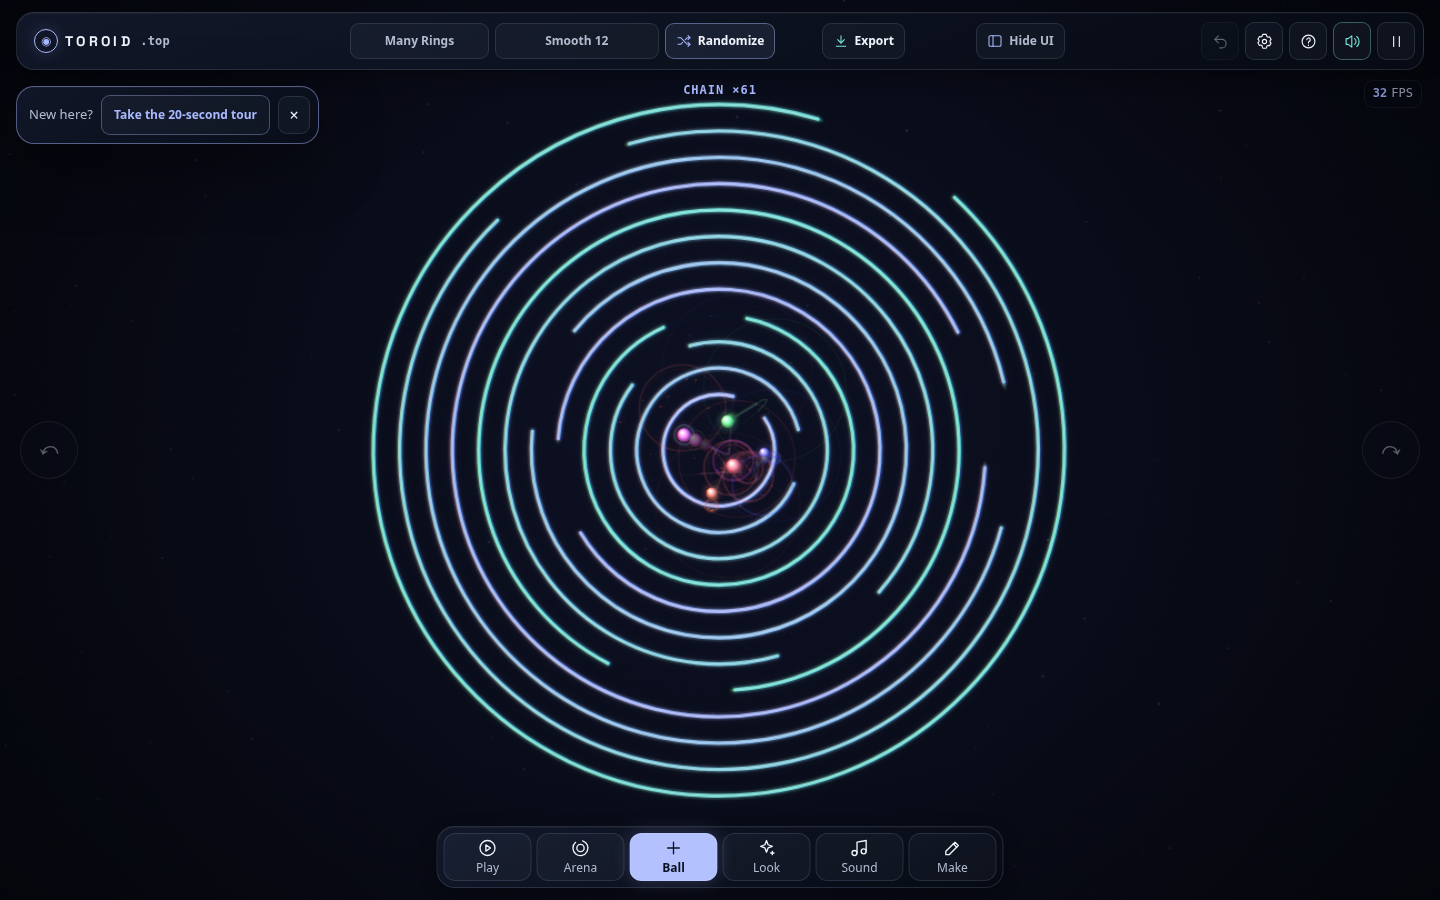Click the Toroid logo icon
This screenshot has height=900, width=1440.
click(x=46, y=41)
